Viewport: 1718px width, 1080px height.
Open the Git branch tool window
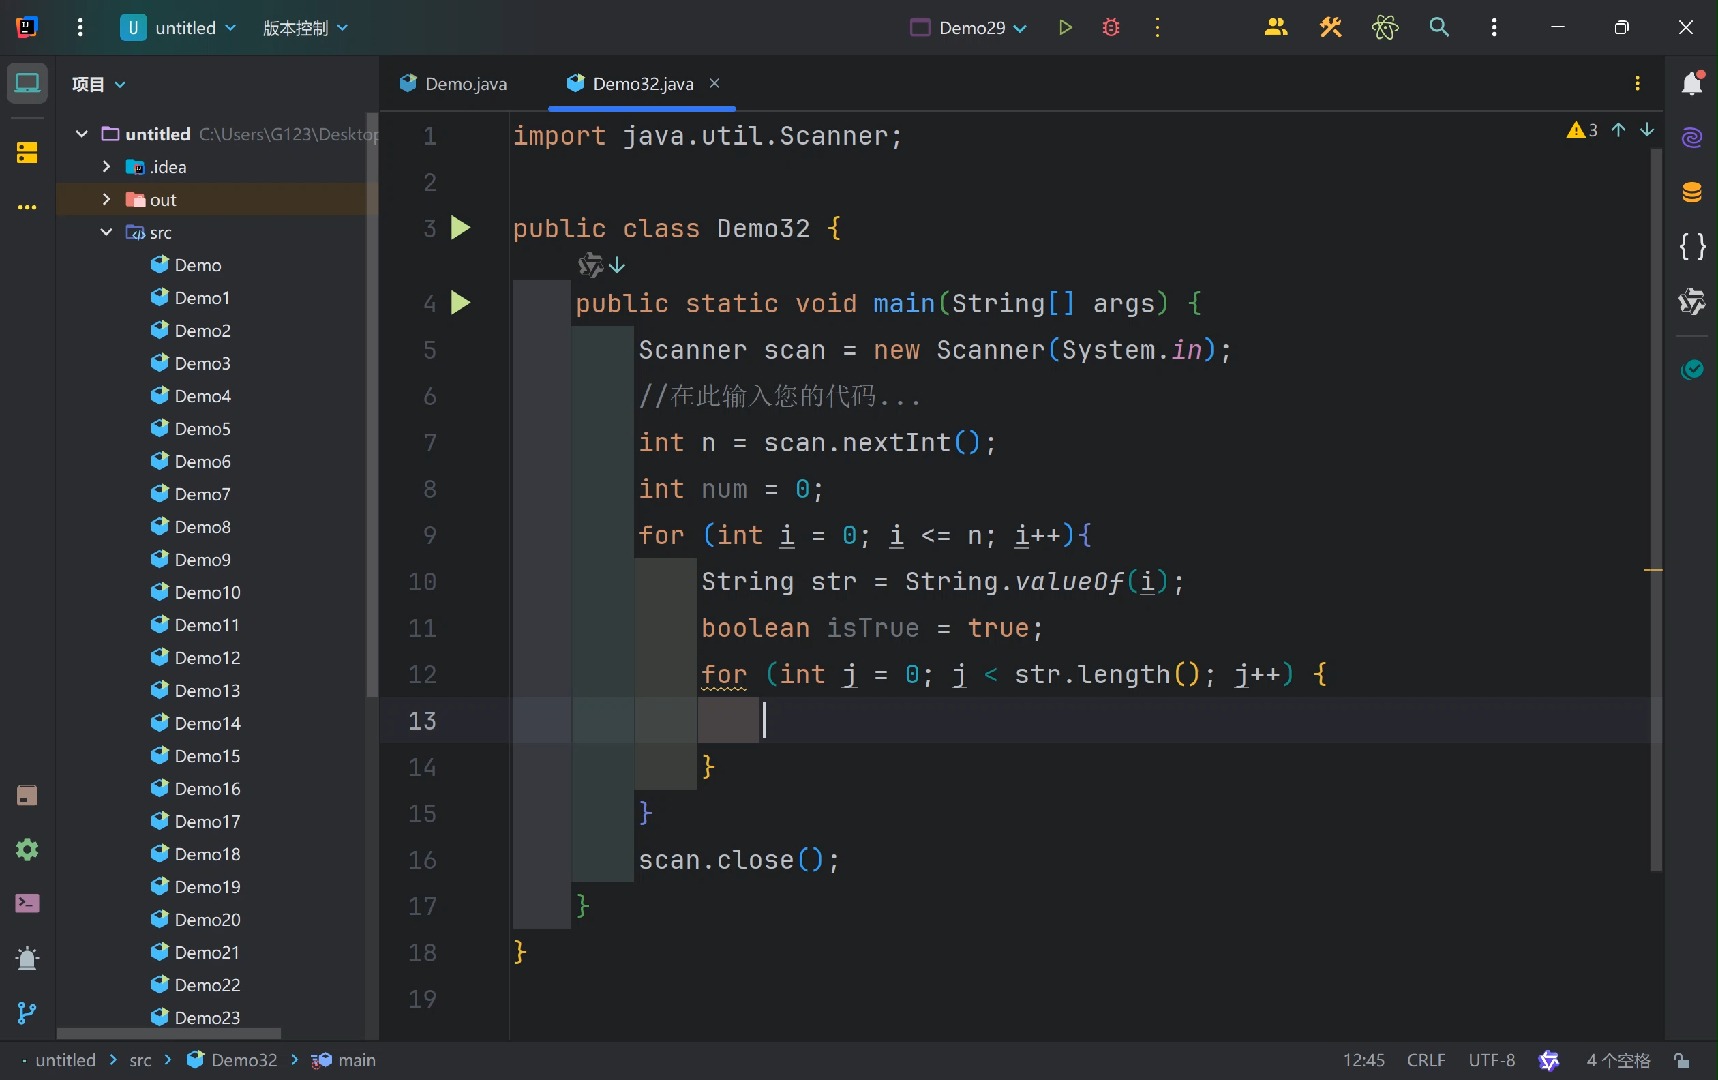(x=27, y=1013)
